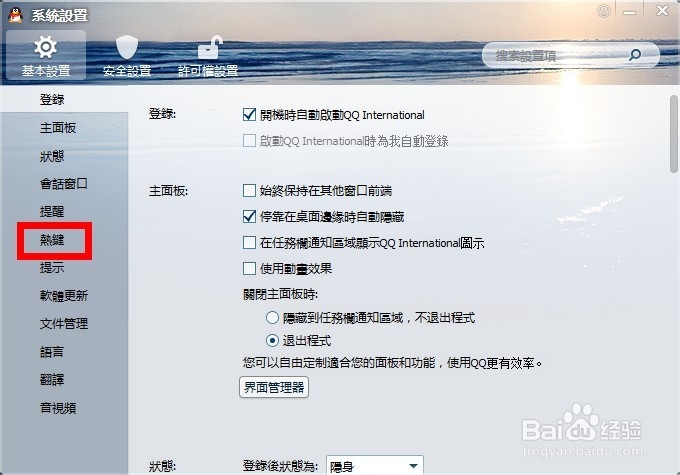Image resolution: width=680 pixels, height=475 pixels.
Task: Minimize the 系統設置 window
Action: 630,12
